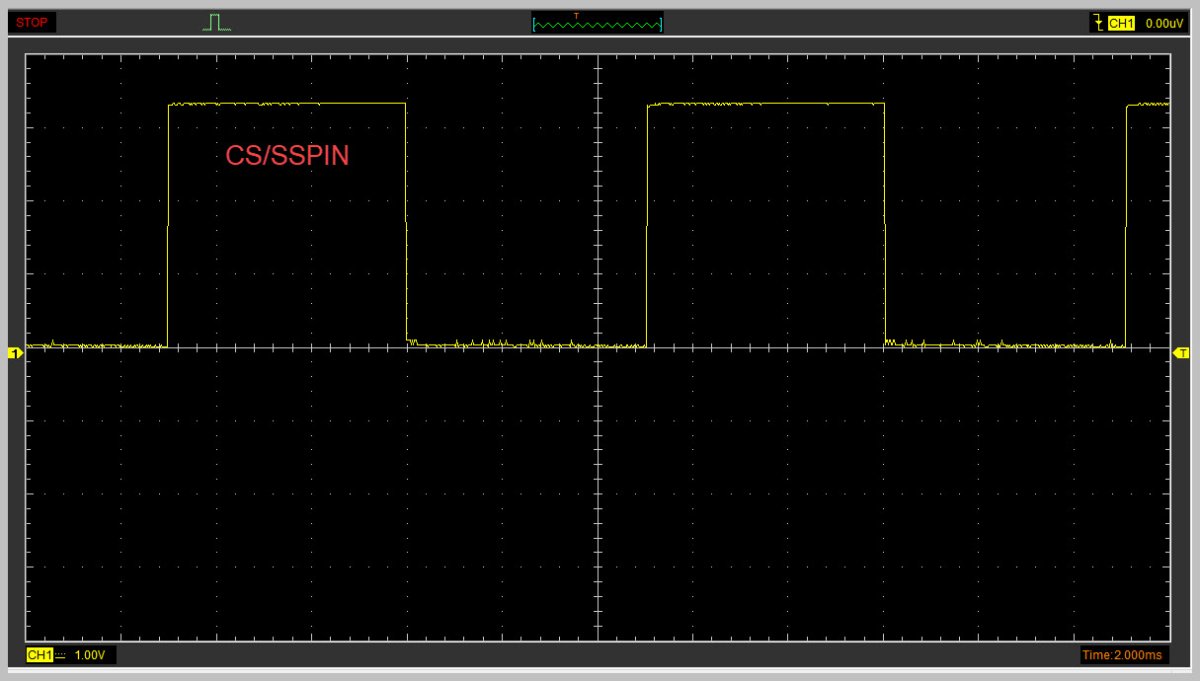Select the highlighted CH1 trigger source label
Image resolution: width=1200 pixels, height=681 pixels.
[1122, 22]
